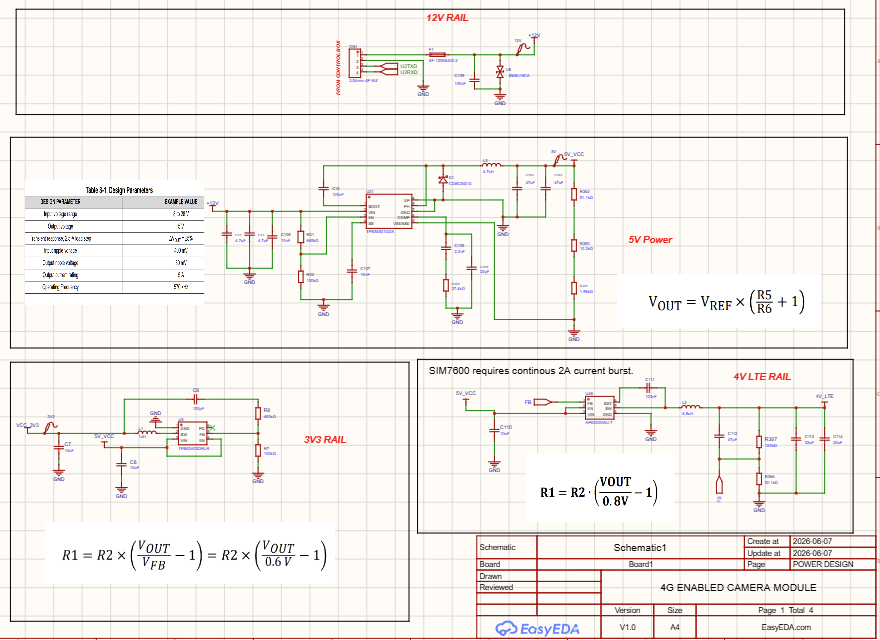This screenshot has height=640, width=880.
Task: Click the L3 4.7uH inductor
Action: point(492,166)
